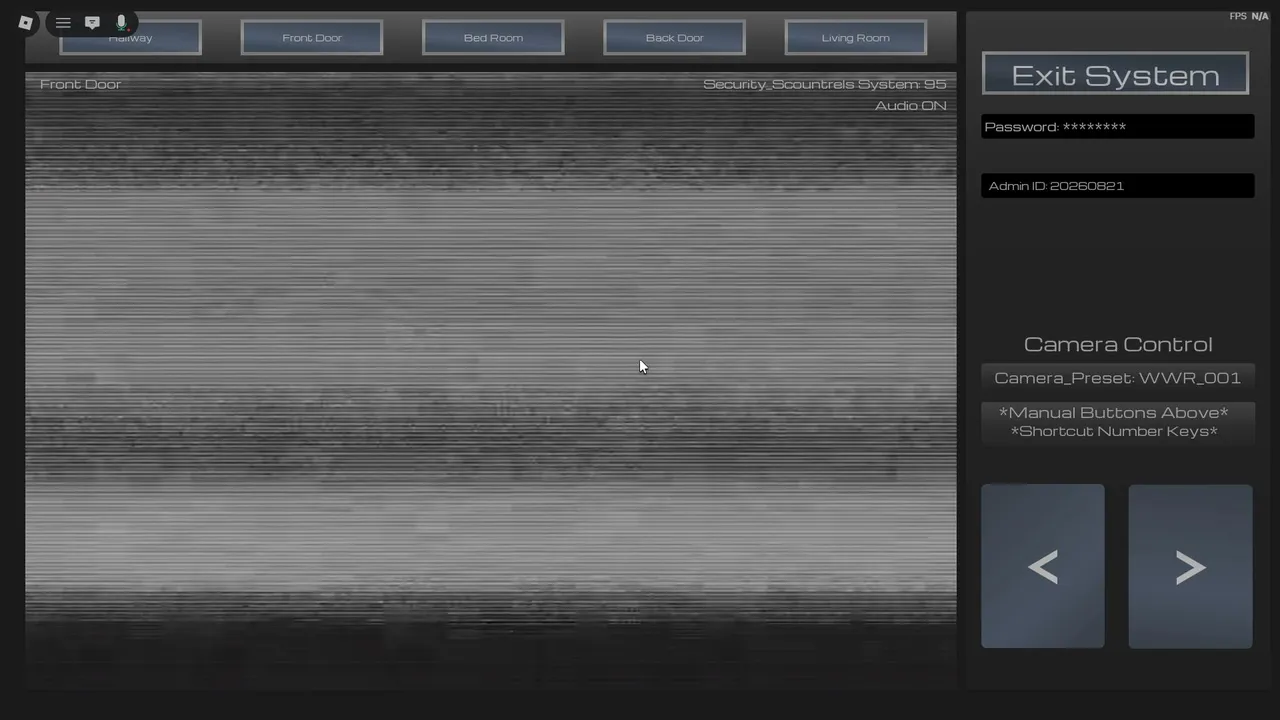Click the Camera_Preset WWR_001 label
Viewport: 1280px width, 720px height.
click(x=1117, y=378)
